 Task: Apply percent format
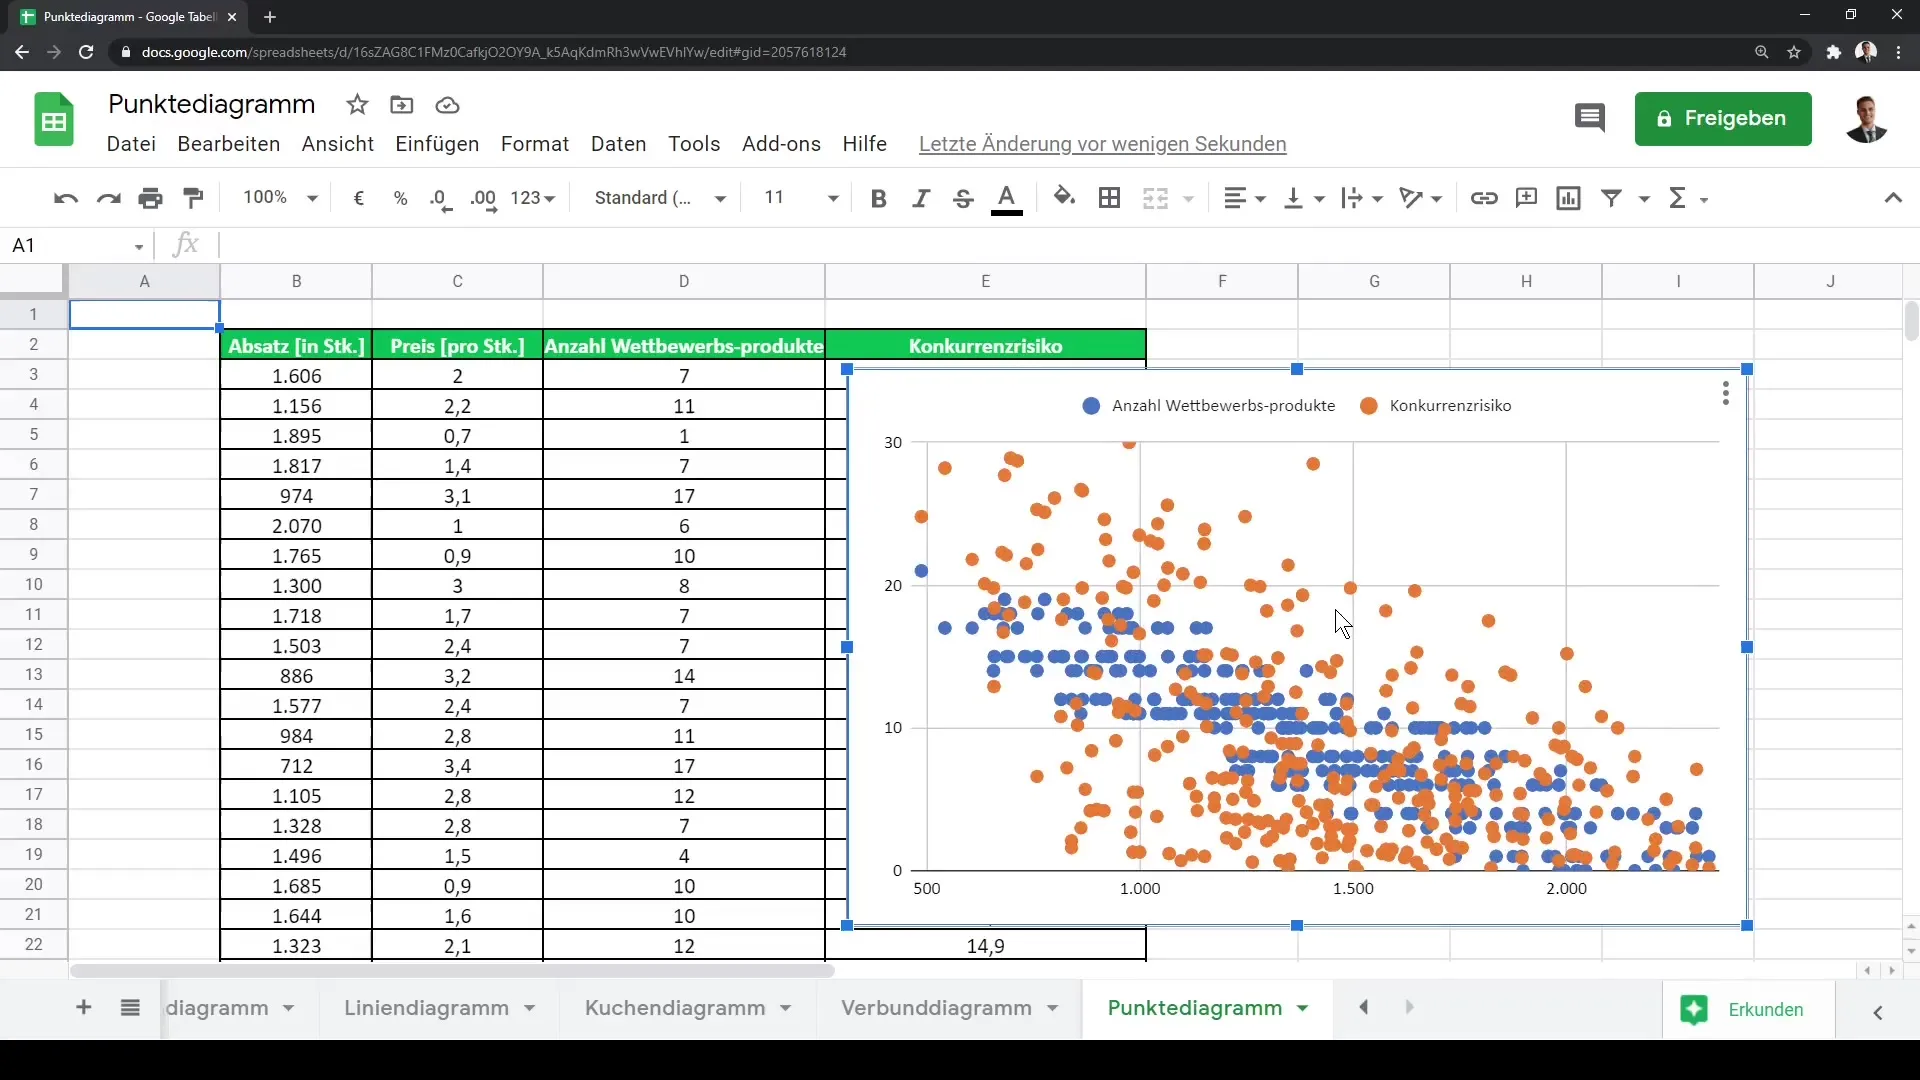click(x=401, y=198)
